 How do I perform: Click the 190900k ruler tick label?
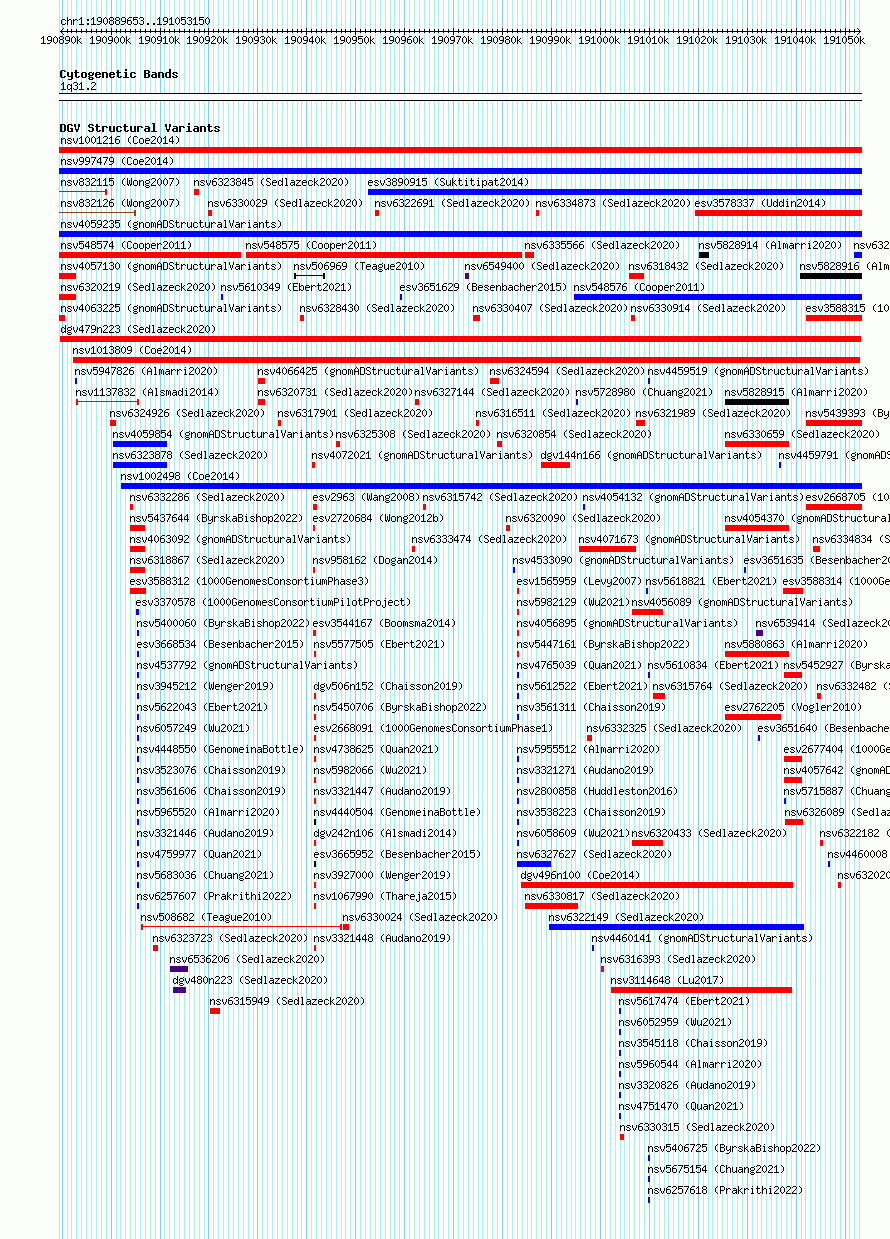tap(110, 40)
